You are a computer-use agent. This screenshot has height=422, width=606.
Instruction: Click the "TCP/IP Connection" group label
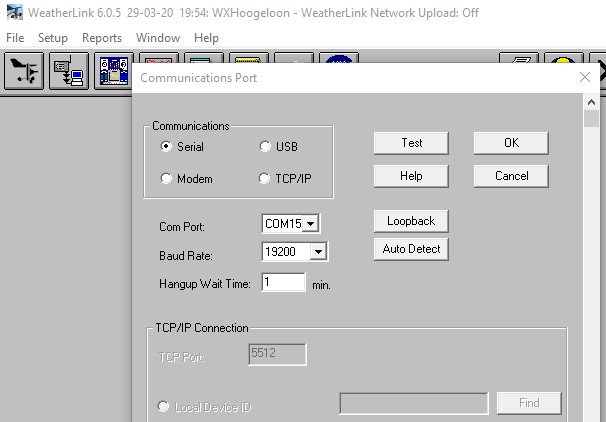click(202, 328)
